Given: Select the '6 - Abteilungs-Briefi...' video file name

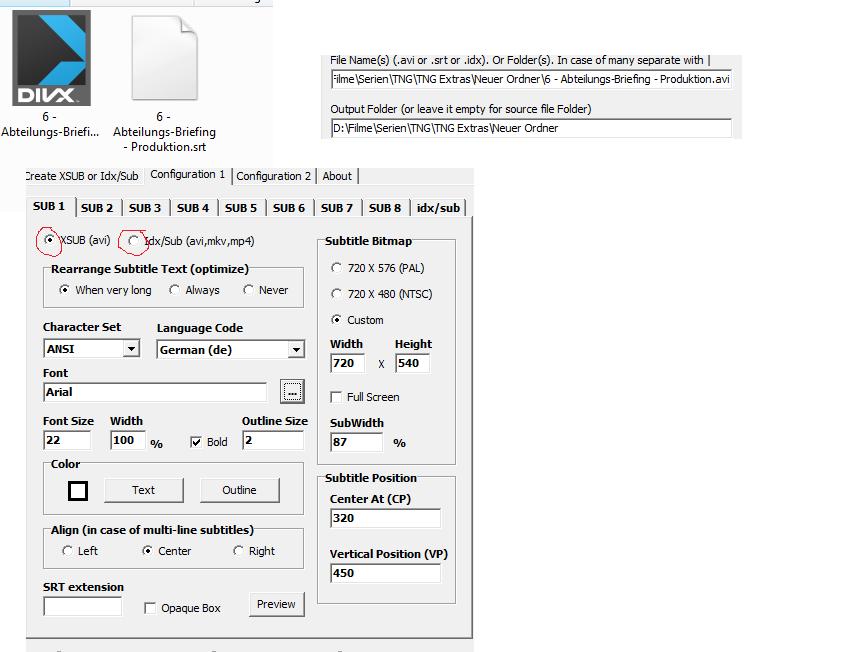Looking at the screenshot, I should click(x=50, y=125).
